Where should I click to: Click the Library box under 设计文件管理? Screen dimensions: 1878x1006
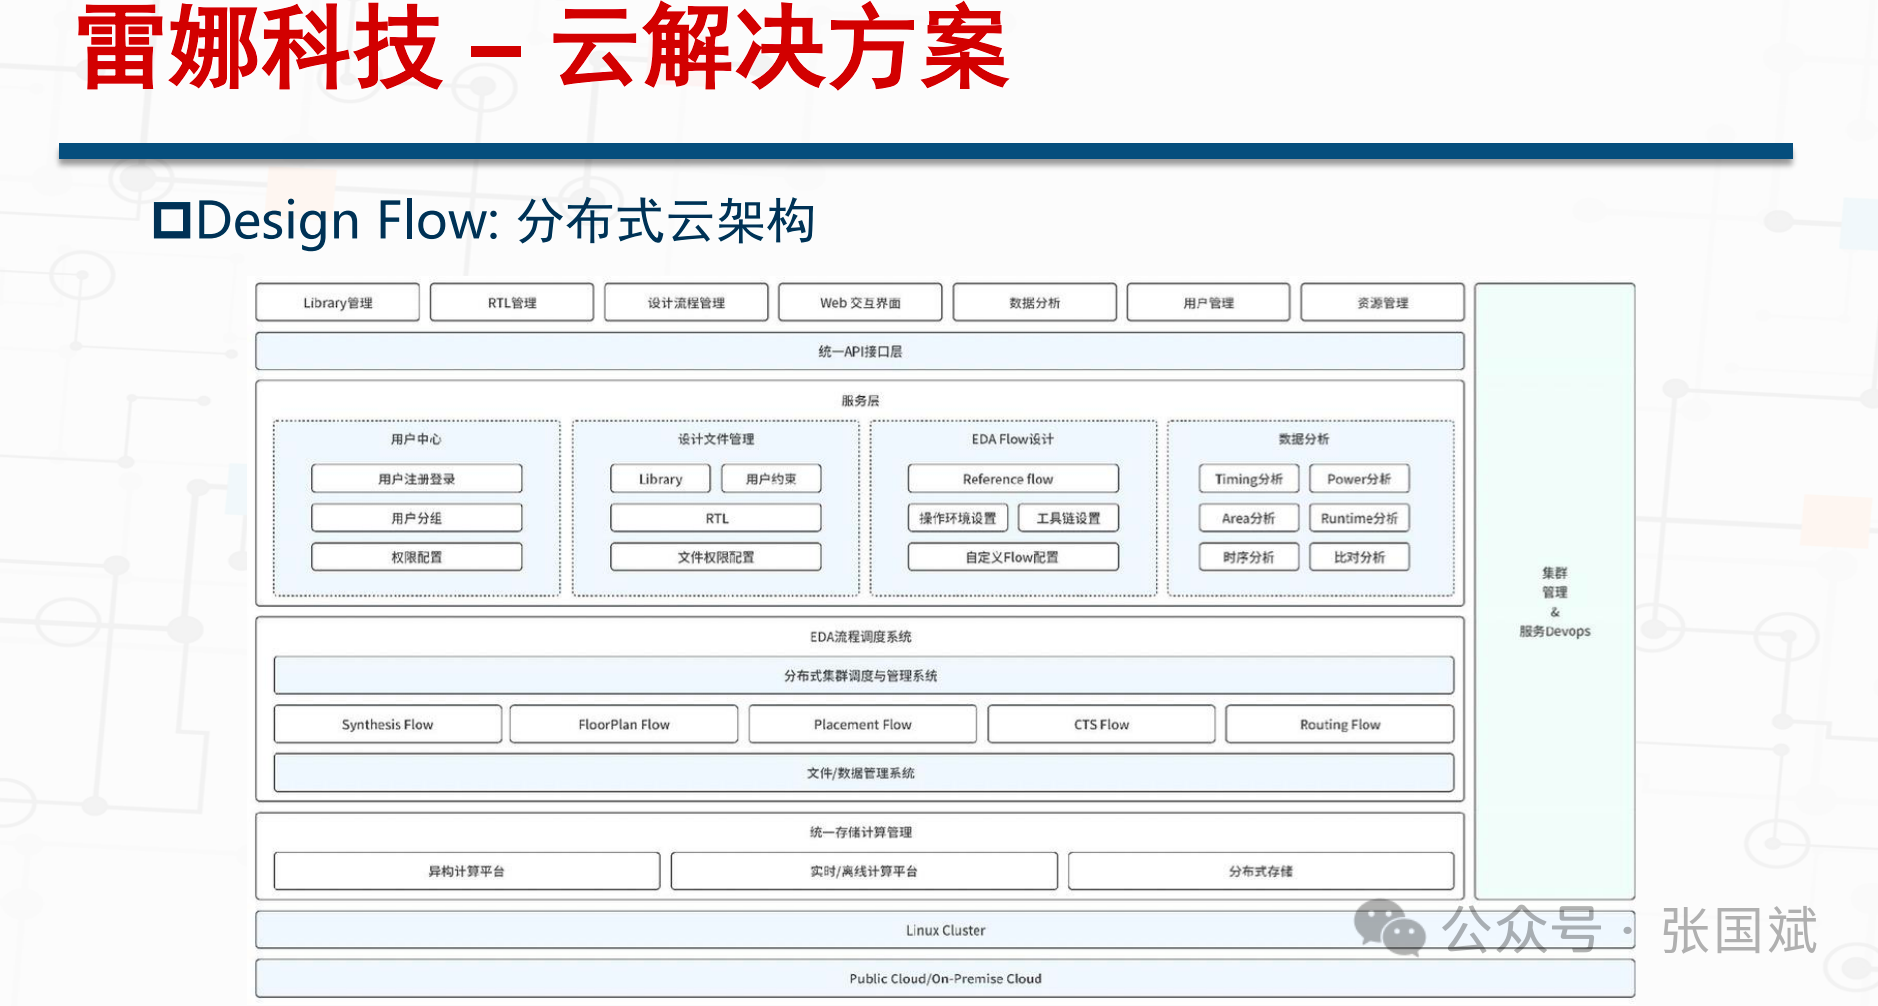coord(661,479)
